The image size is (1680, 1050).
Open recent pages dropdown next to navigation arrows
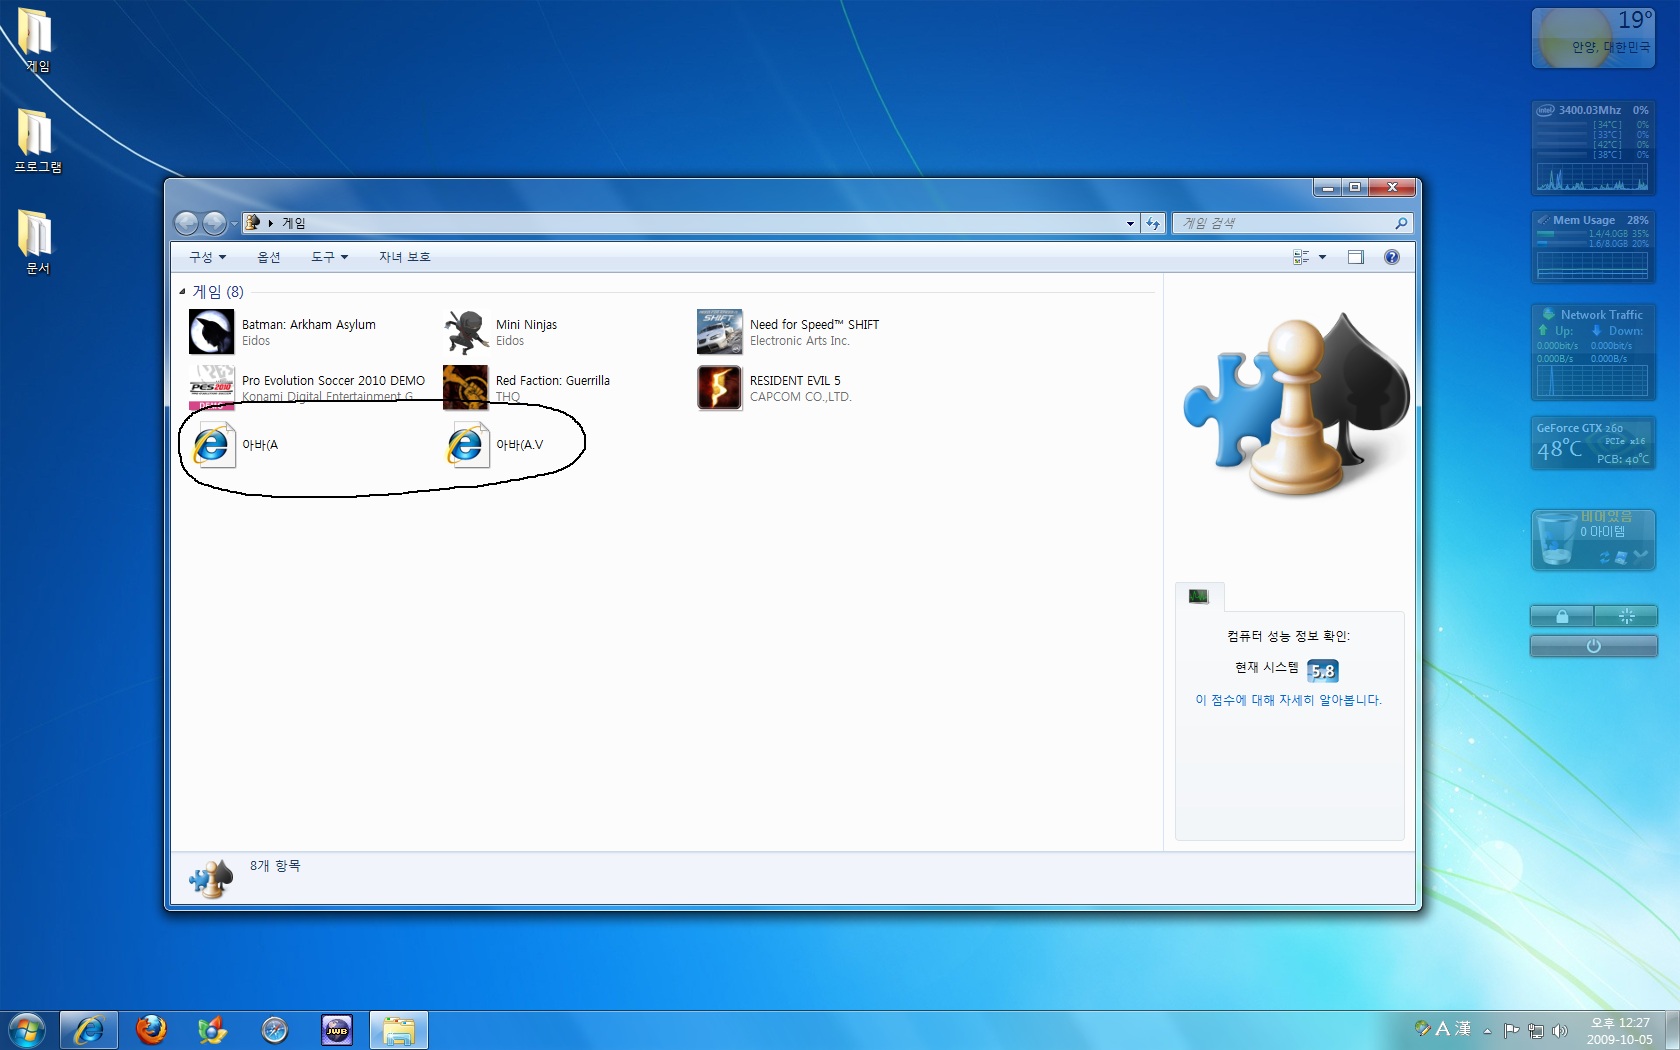pos(234,223)
